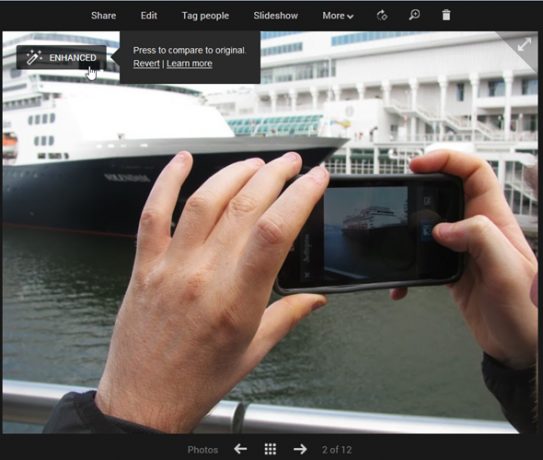This screenshot has width=543, height=460.
Task: Open the Share menu item
Action: click(x=104, y=16)
